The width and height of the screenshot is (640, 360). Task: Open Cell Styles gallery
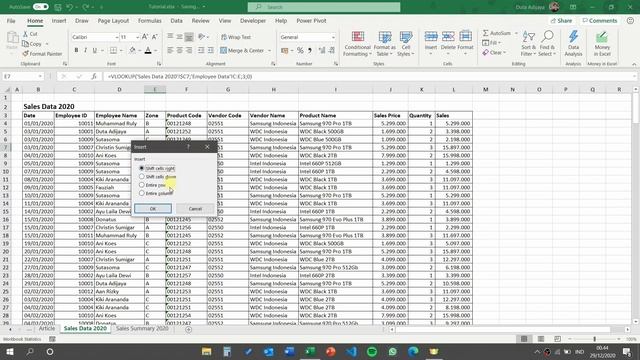point(406,44)
